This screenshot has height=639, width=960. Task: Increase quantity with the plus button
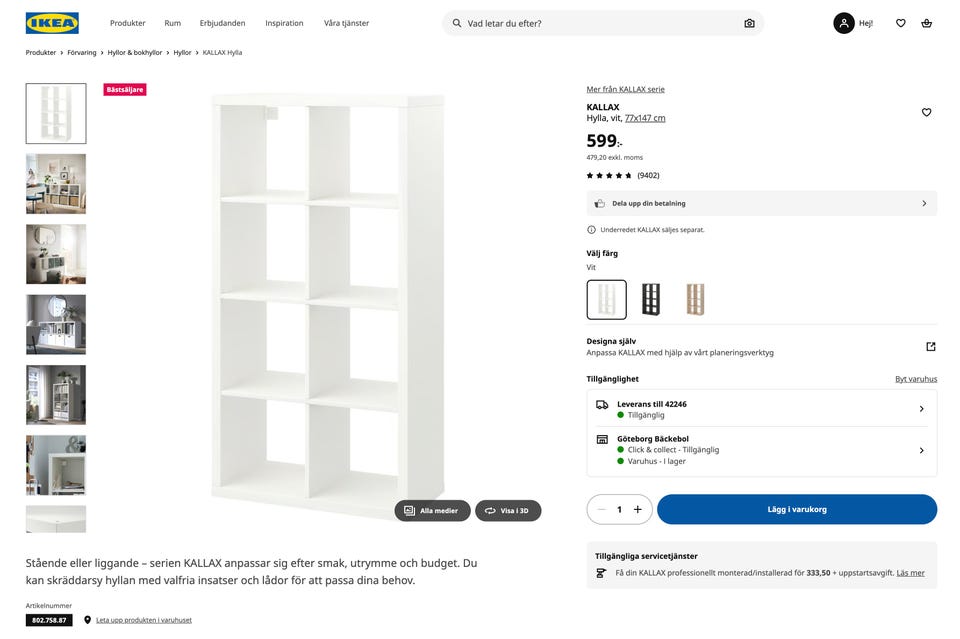tap(638, 509)
